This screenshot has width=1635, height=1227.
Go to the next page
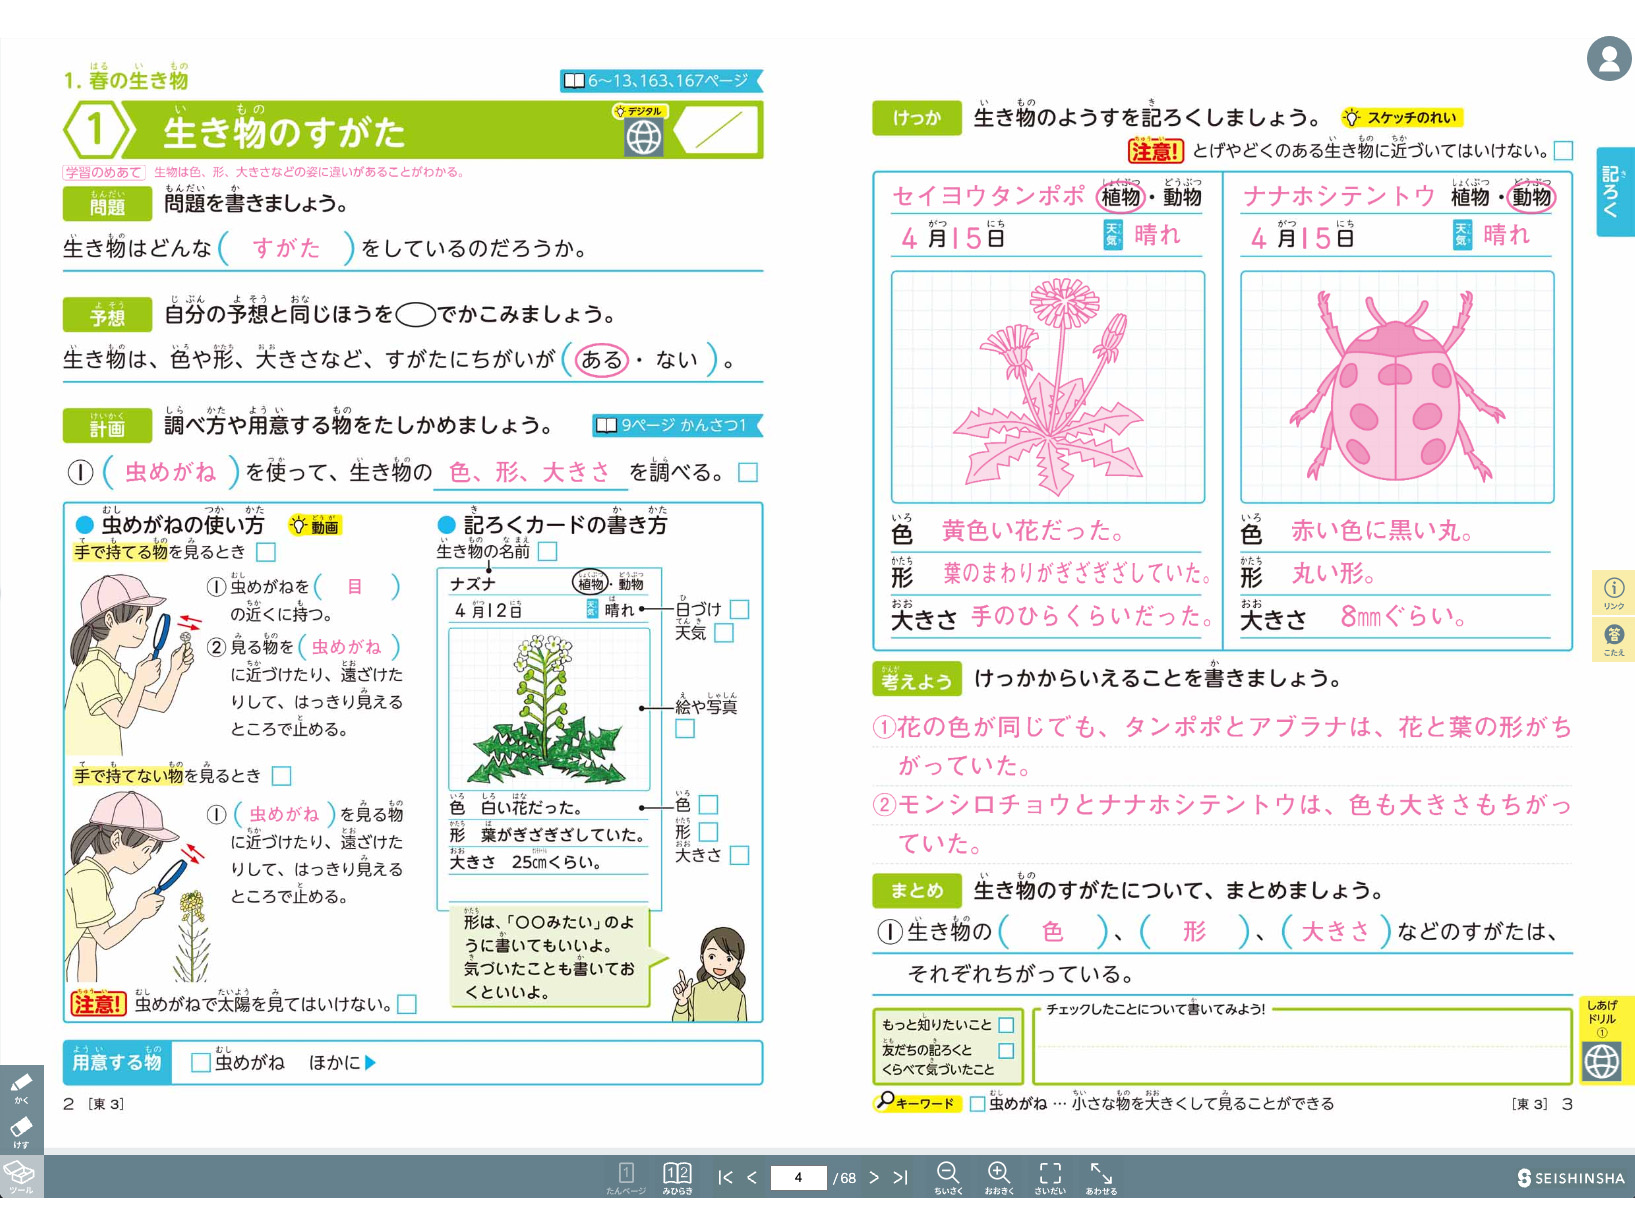[x=874, y=1177]
